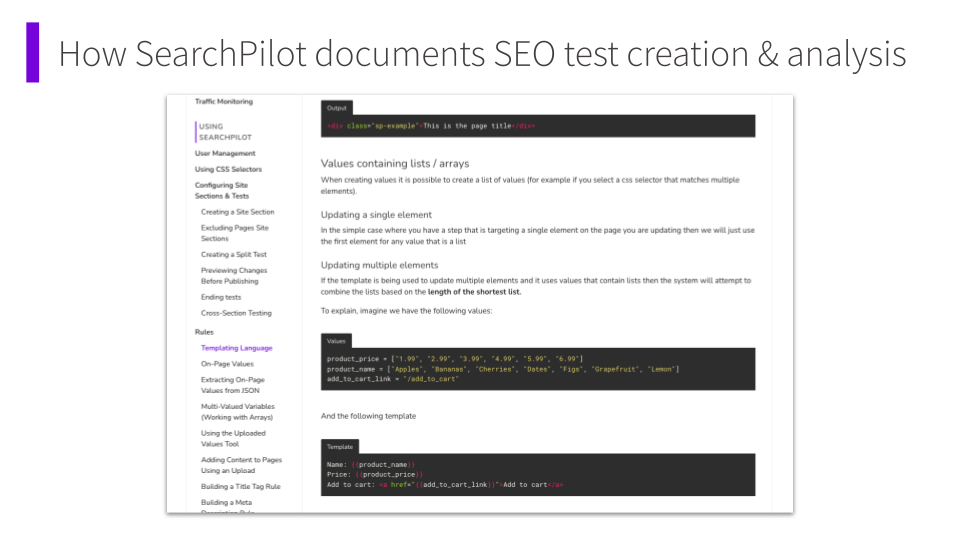Select the Values code block tab
The width and height of the screenshot is (960, 540).
coord(336,341)
